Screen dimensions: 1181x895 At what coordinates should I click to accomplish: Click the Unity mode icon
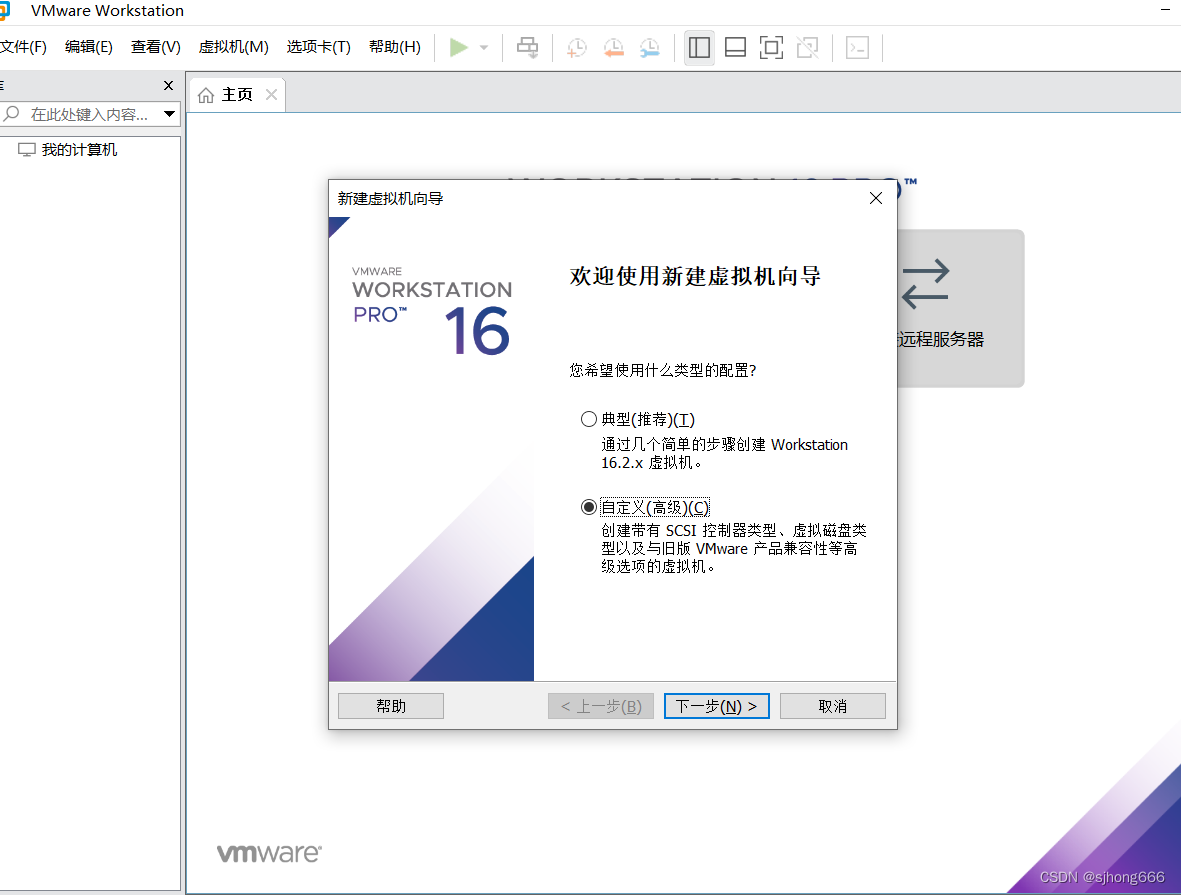coord(807,47)
